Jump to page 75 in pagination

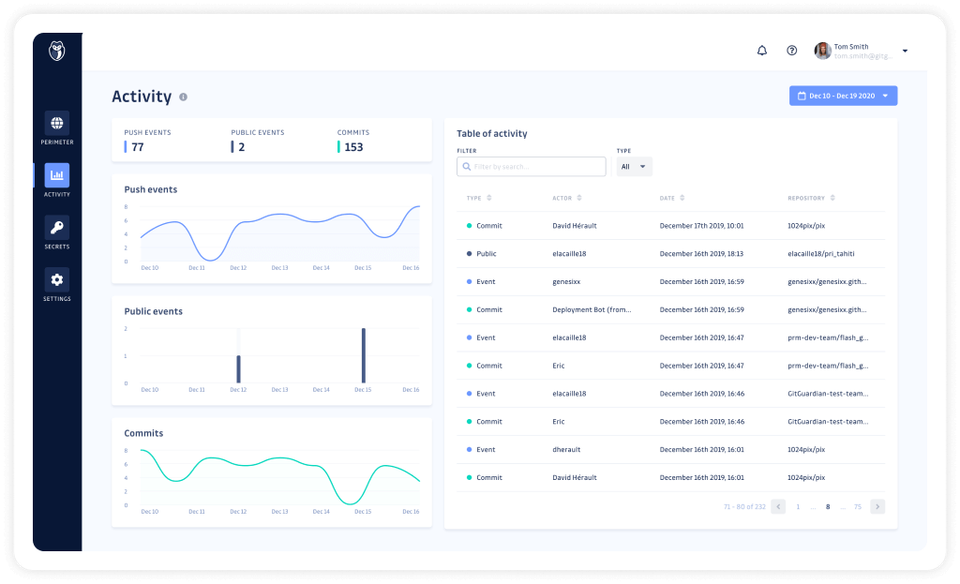[856, 506]
